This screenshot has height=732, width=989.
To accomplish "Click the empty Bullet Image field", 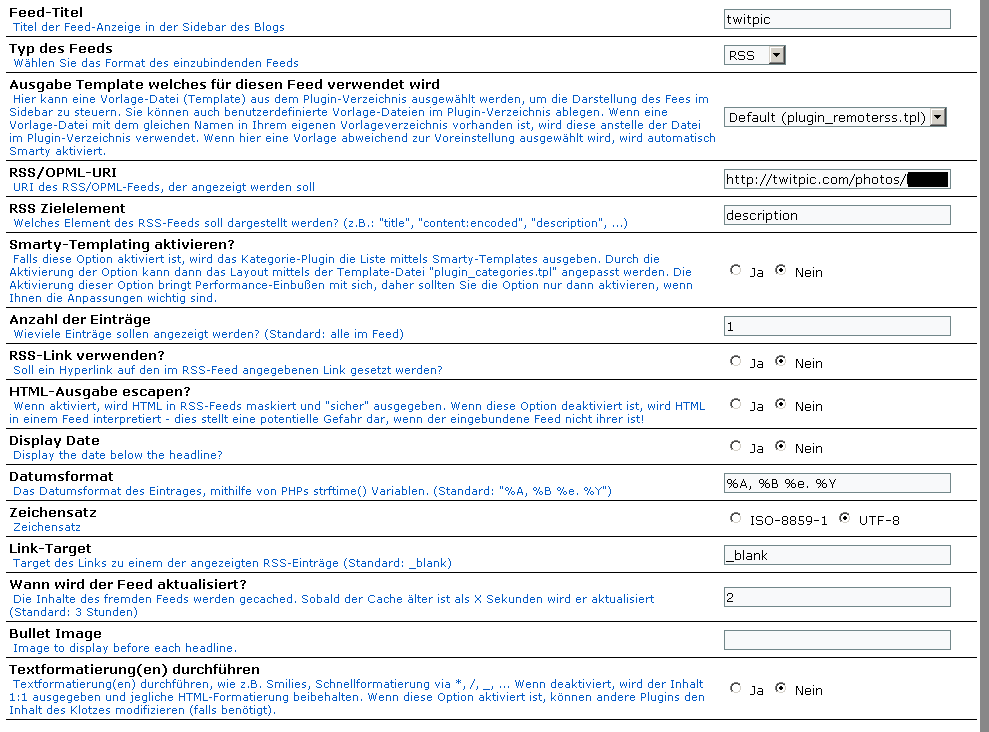I will point(837,639).
